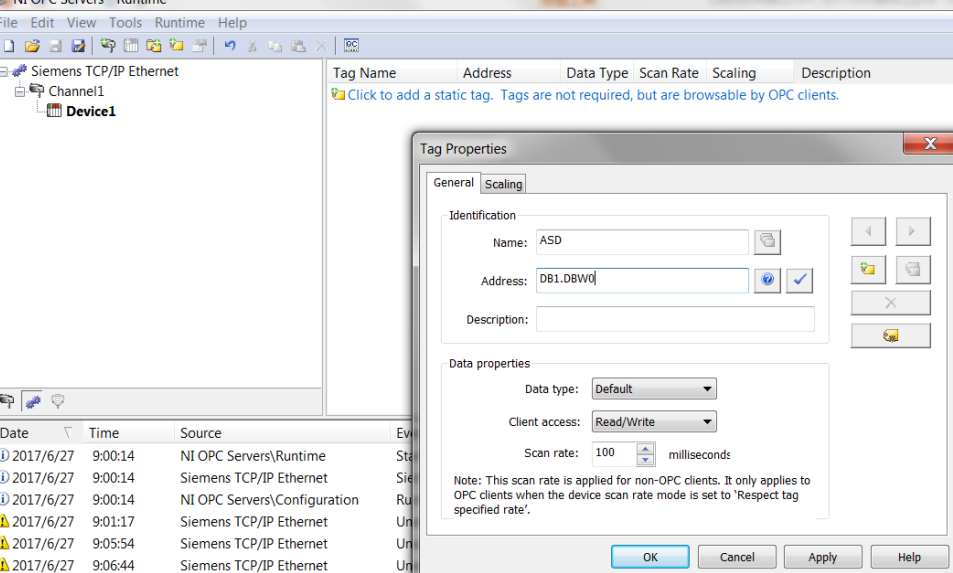Click the Properties toolbar icon

click(x=199, y=45)
